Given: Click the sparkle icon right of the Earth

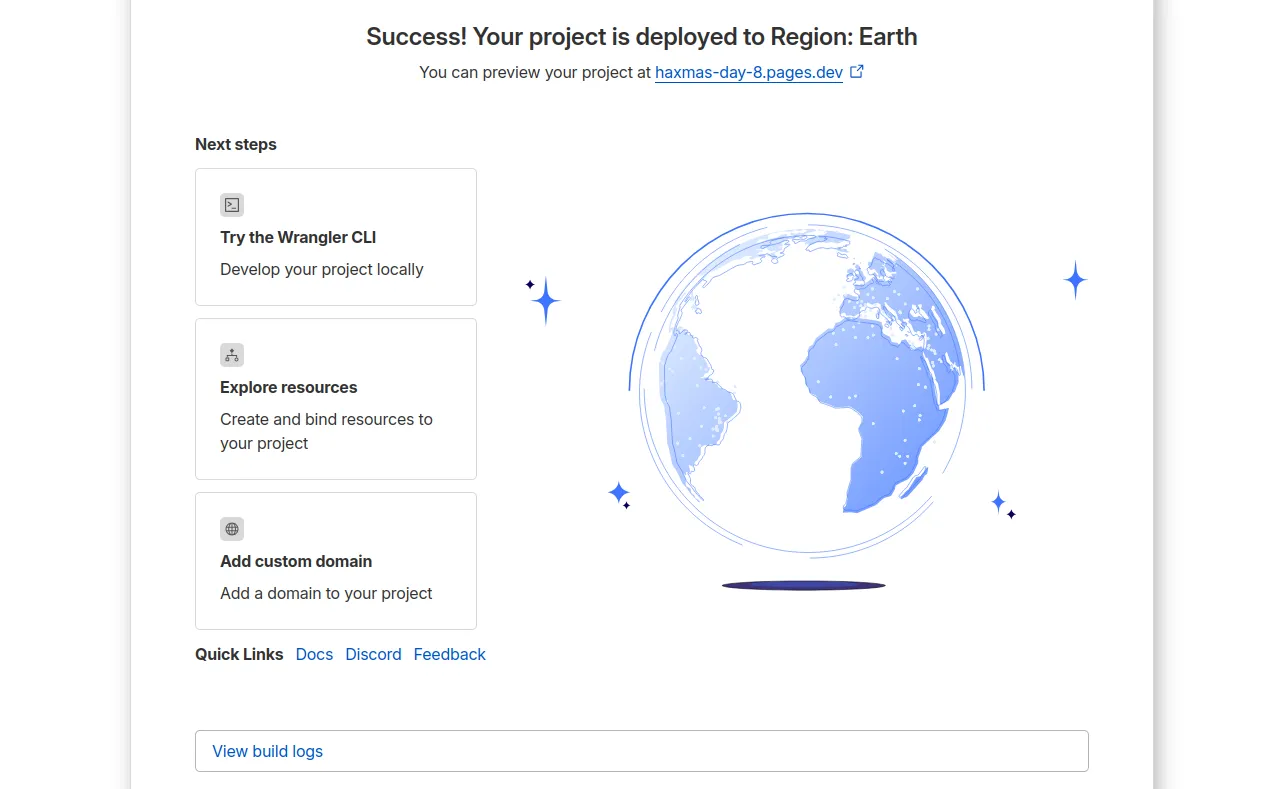Looking at the screenshot, I should pos(1075,280).
